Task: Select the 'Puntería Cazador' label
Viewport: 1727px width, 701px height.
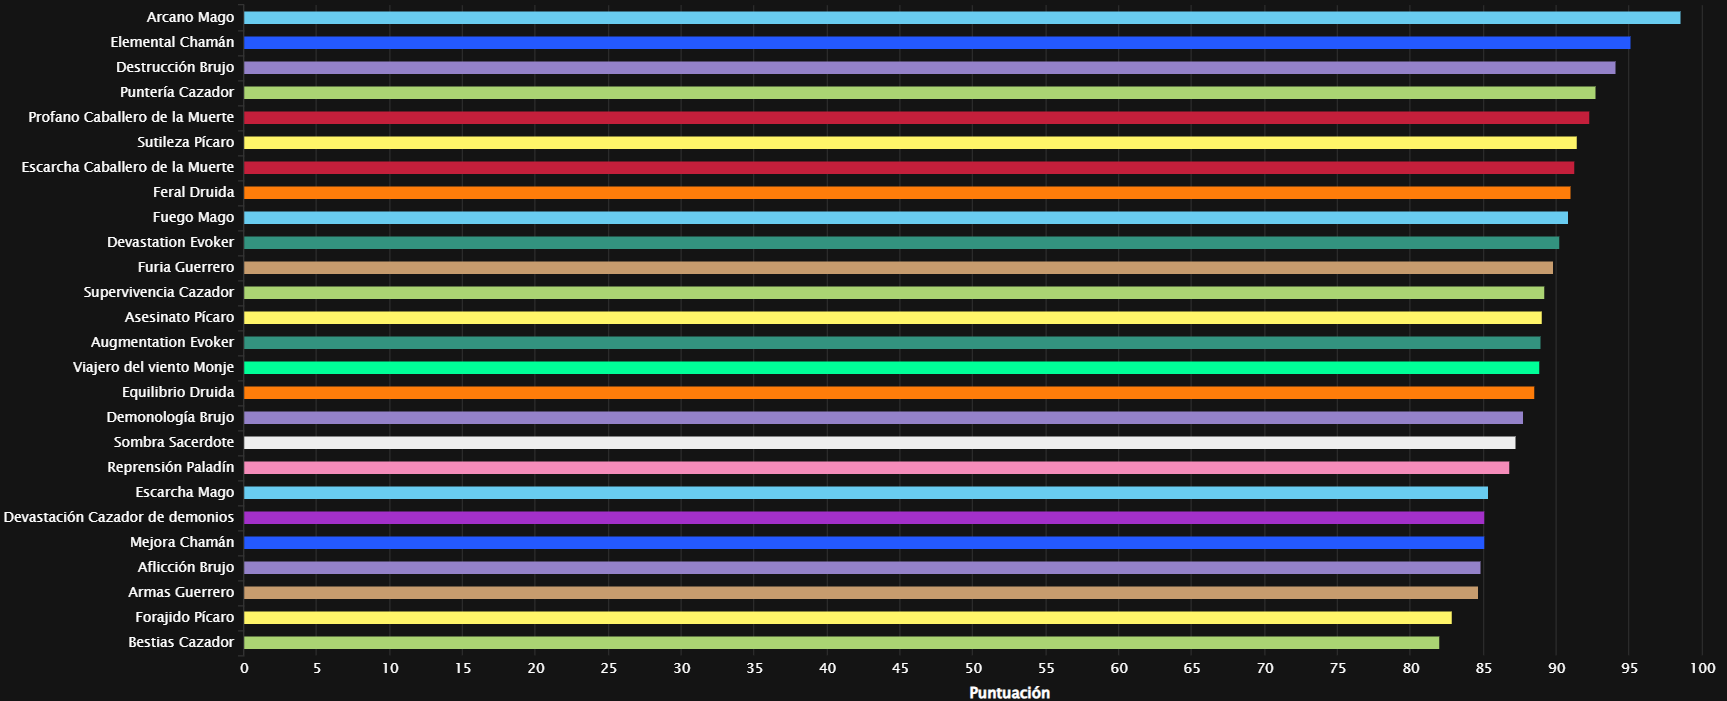Action: click(177, 92)
